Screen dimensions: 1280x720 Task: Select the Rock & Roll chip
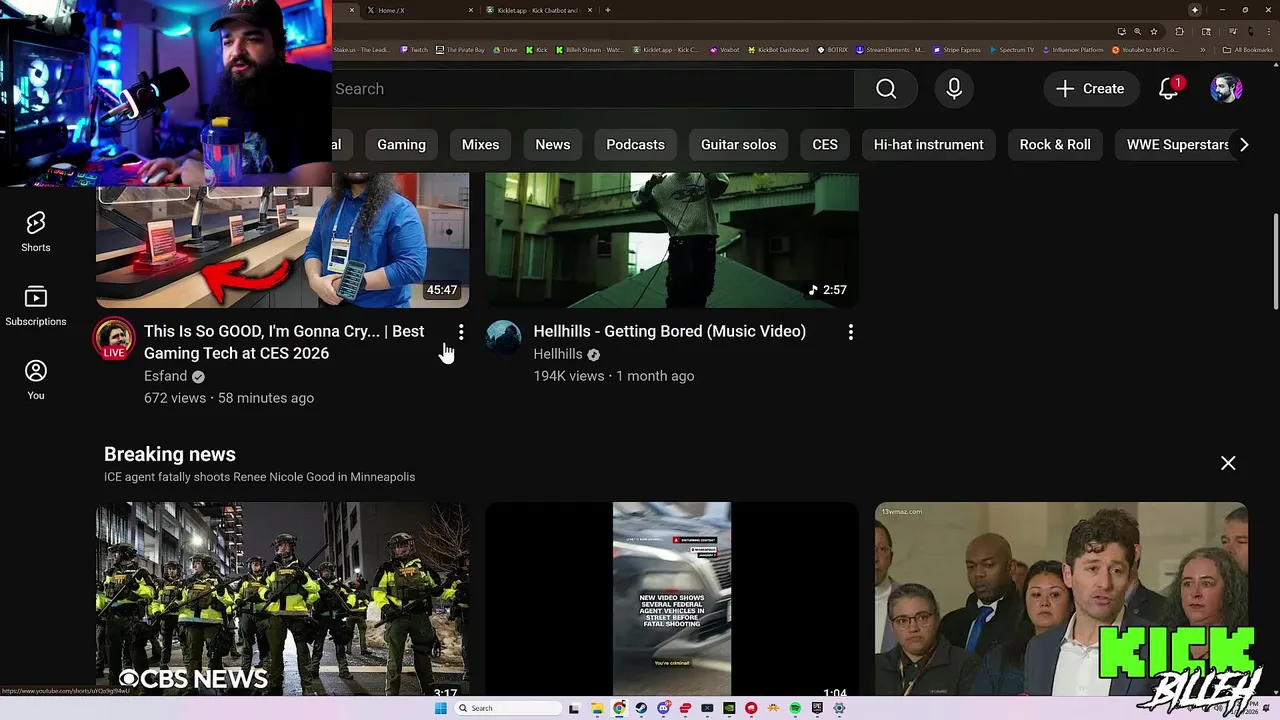(x=1055, y=145)
